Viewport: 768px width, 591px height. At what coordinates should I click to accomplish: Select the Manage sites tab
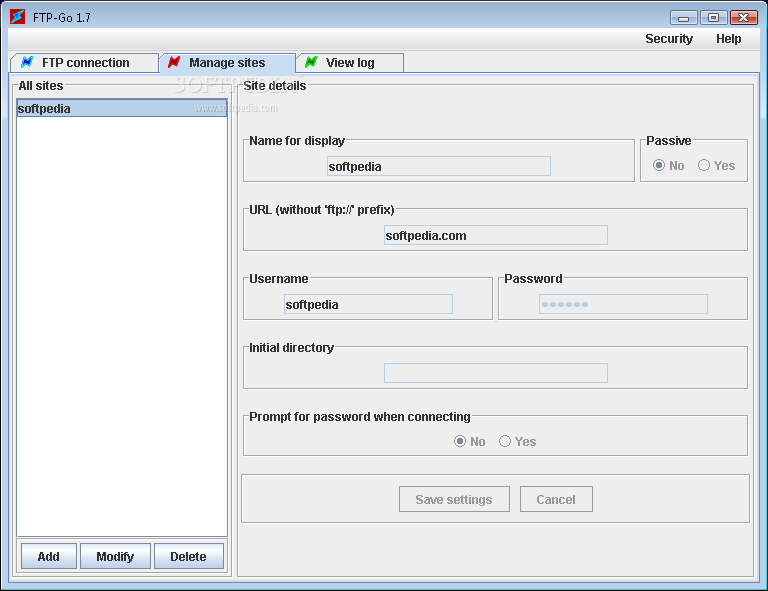pos(227,63)
